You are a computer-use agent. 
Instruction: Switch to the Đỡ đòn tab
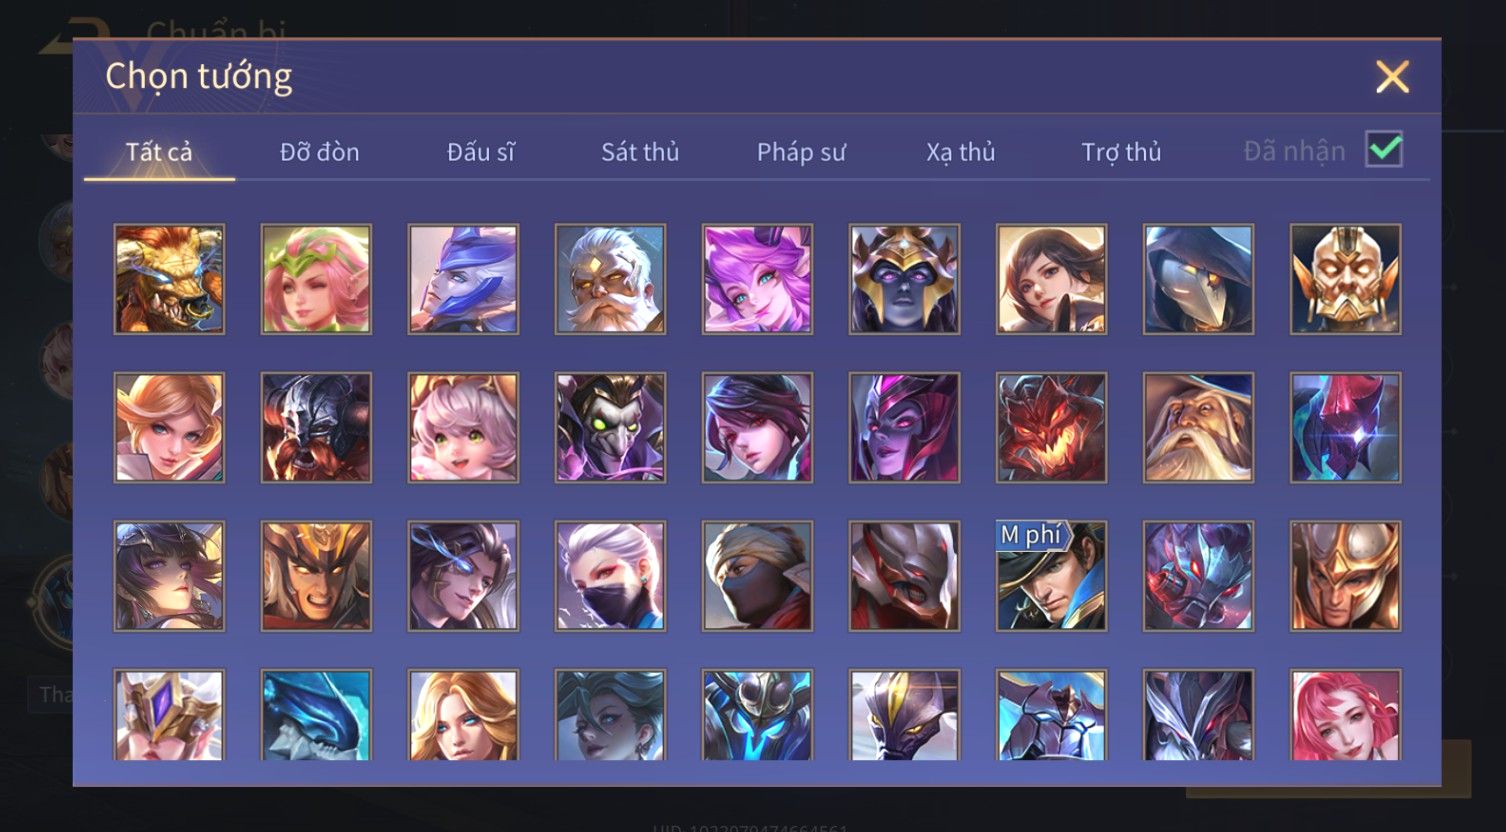tap(319, 152)
